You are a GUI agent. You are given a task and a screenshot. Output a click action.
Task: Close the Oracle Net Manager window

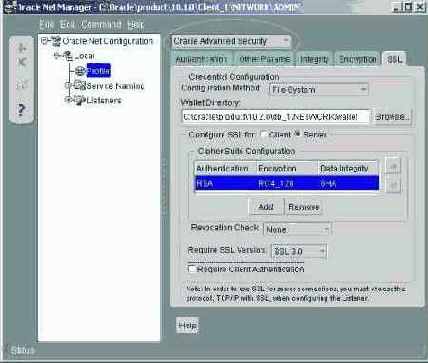[x=420, y=7]
